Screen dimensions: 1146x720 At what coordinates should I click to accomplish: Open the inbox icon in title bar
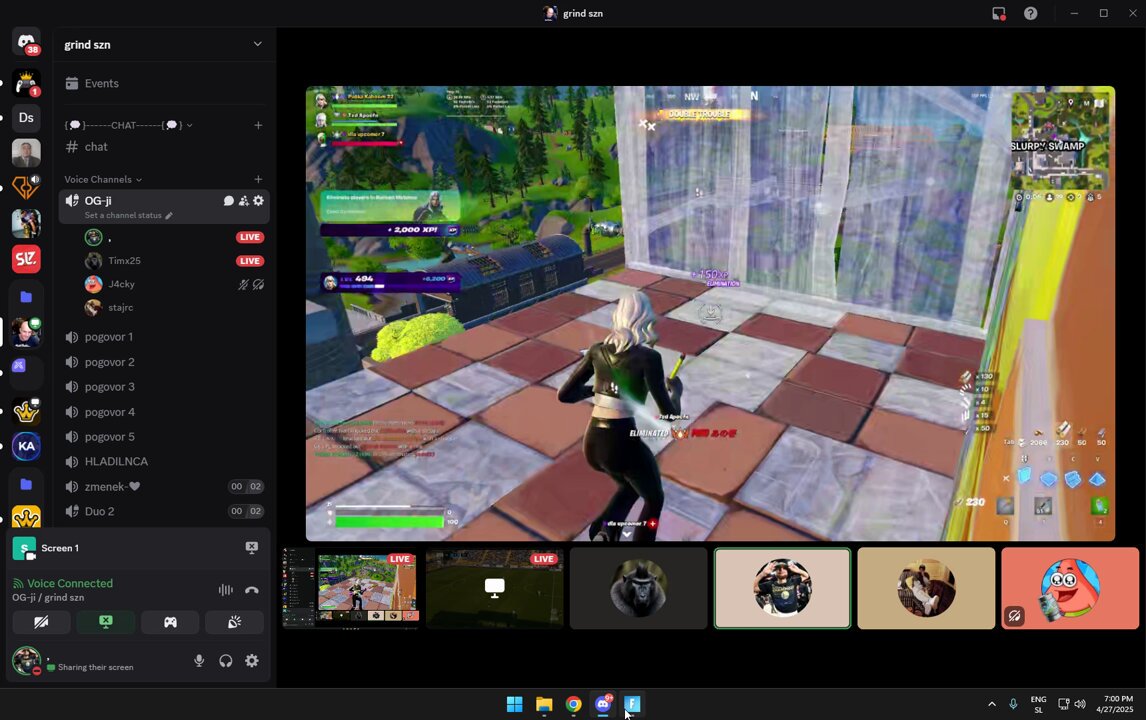click(998, 13)
